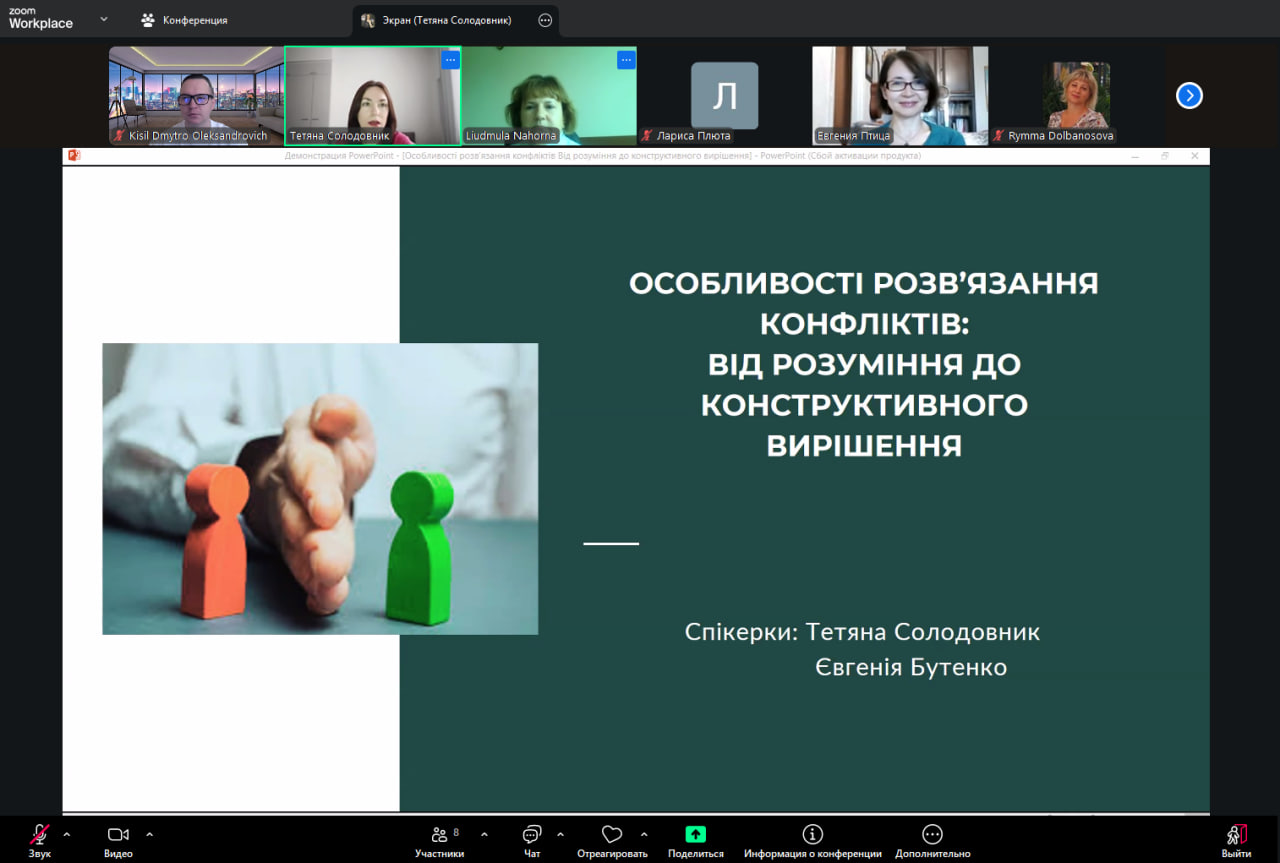The image size is (1280, 863).
Task: Expand audio options arrow next to Звук
Action: 67,834
